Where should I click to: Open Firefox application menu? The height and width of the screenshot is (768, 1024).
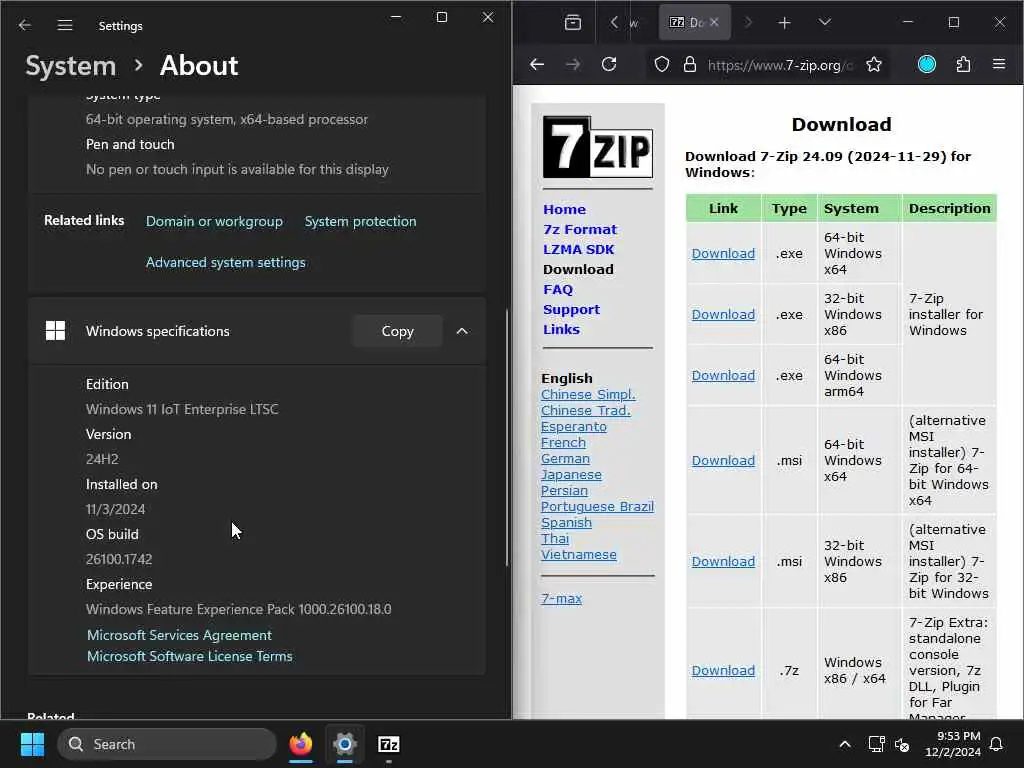pos(999,65)
